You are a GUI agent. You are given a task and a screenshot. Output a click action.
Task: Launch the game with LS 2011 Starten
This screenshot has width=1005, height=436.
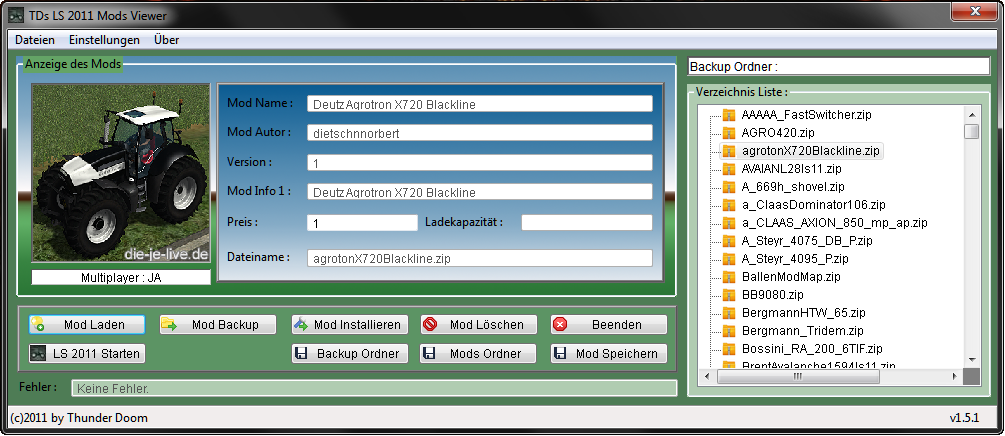coord(87,353)
